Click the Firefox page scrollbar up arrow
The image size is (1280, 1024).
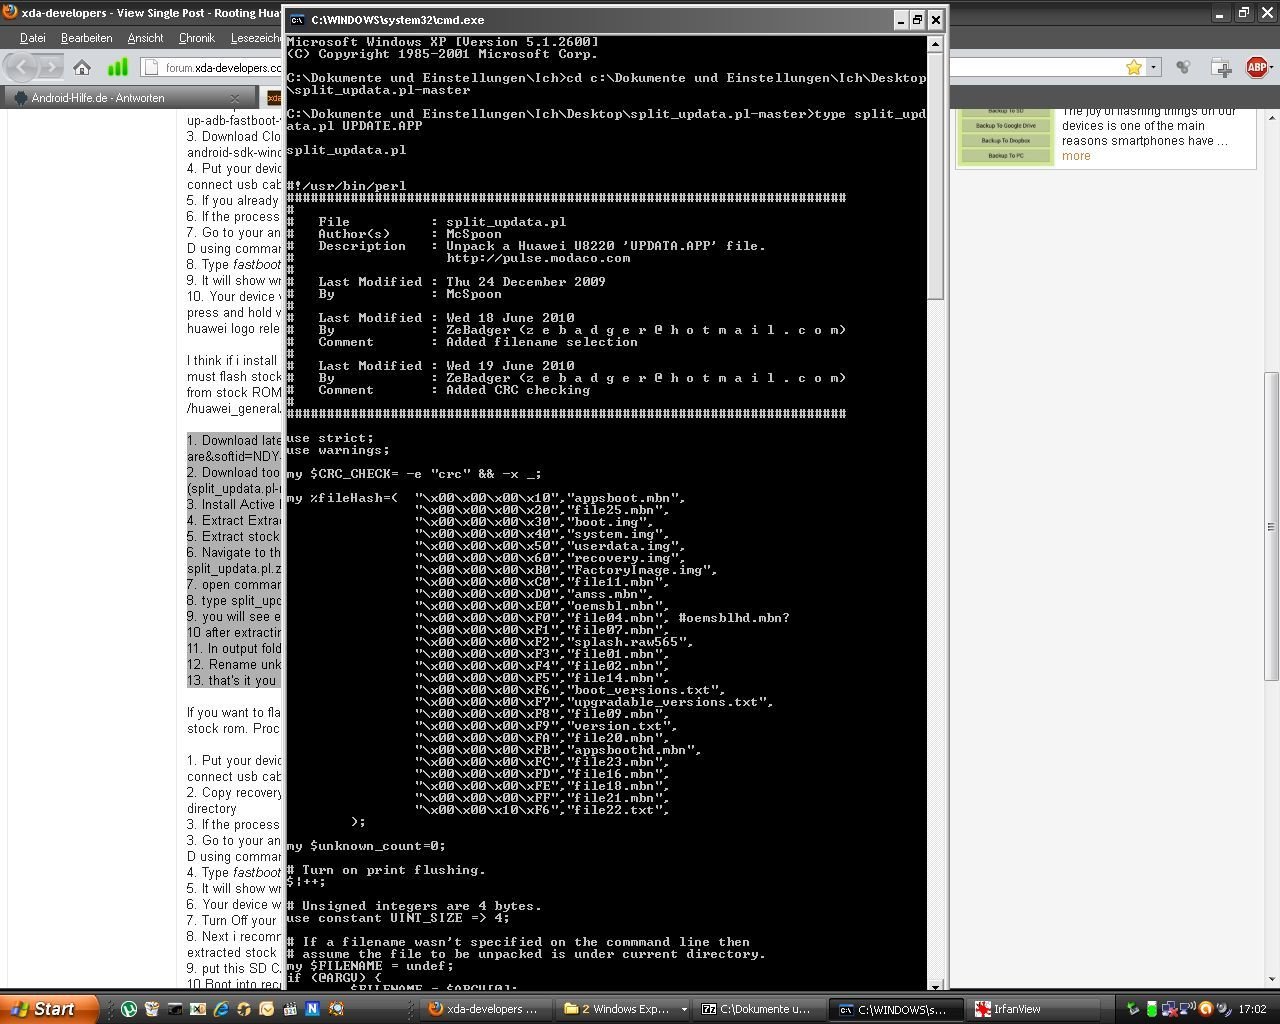coord(1271,118)
